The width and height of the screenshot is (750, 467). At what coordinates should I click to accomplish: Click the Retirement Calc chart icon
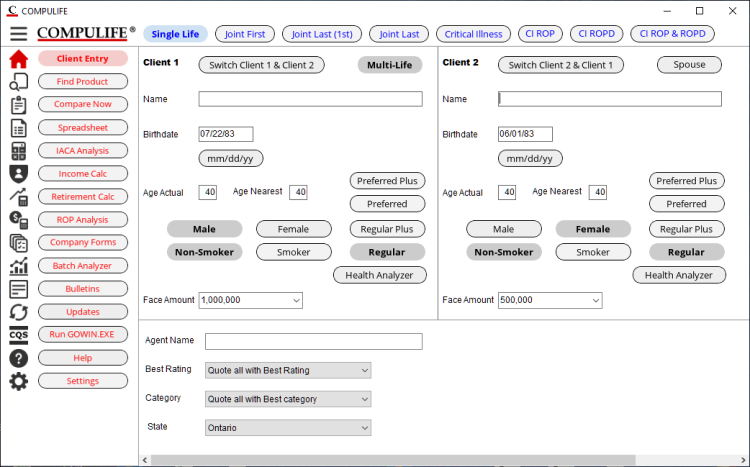(x=19, y=197)
